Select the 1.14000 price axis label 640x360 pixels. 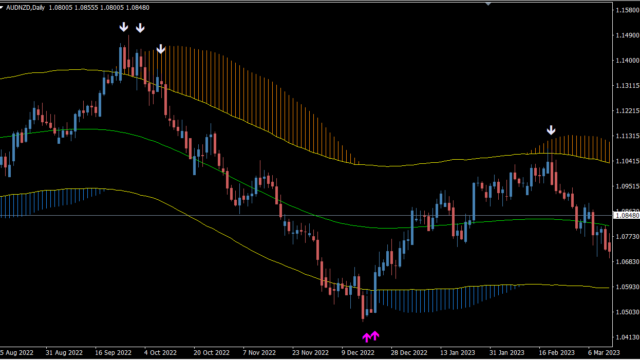tap(627, 60)
